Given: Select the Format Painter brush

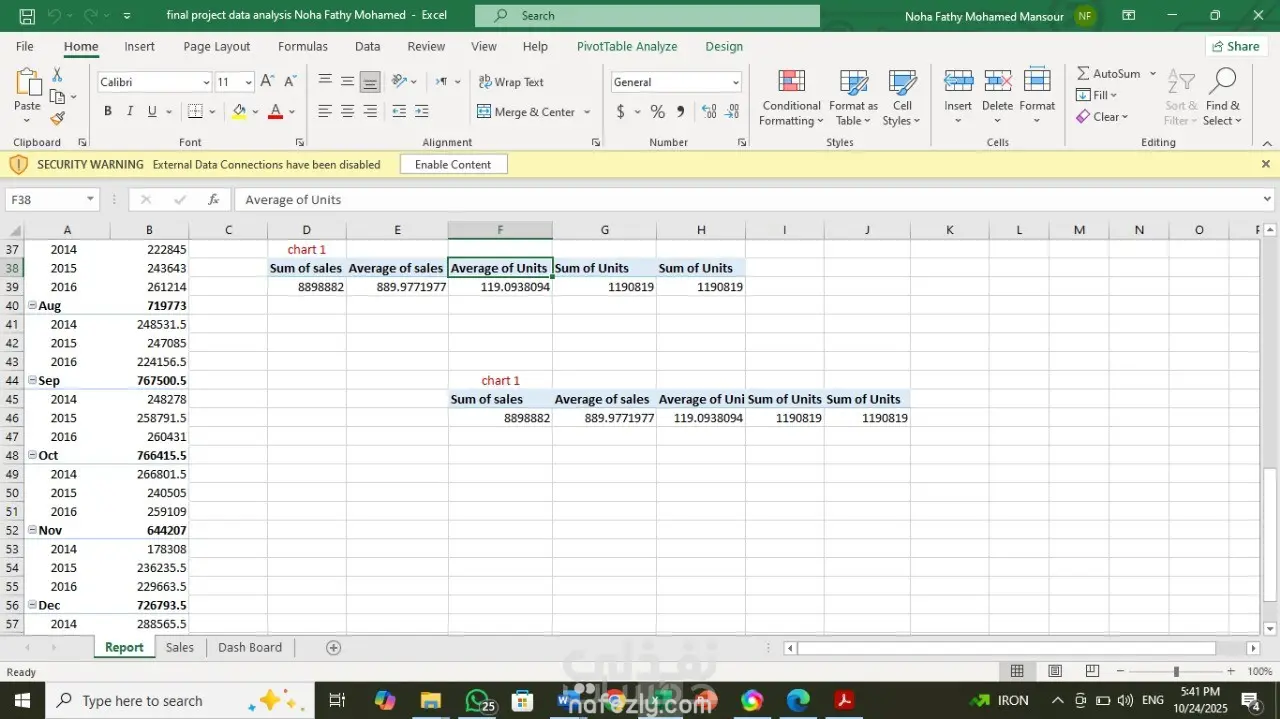Looking at the screenshot, I should (57, 118).
